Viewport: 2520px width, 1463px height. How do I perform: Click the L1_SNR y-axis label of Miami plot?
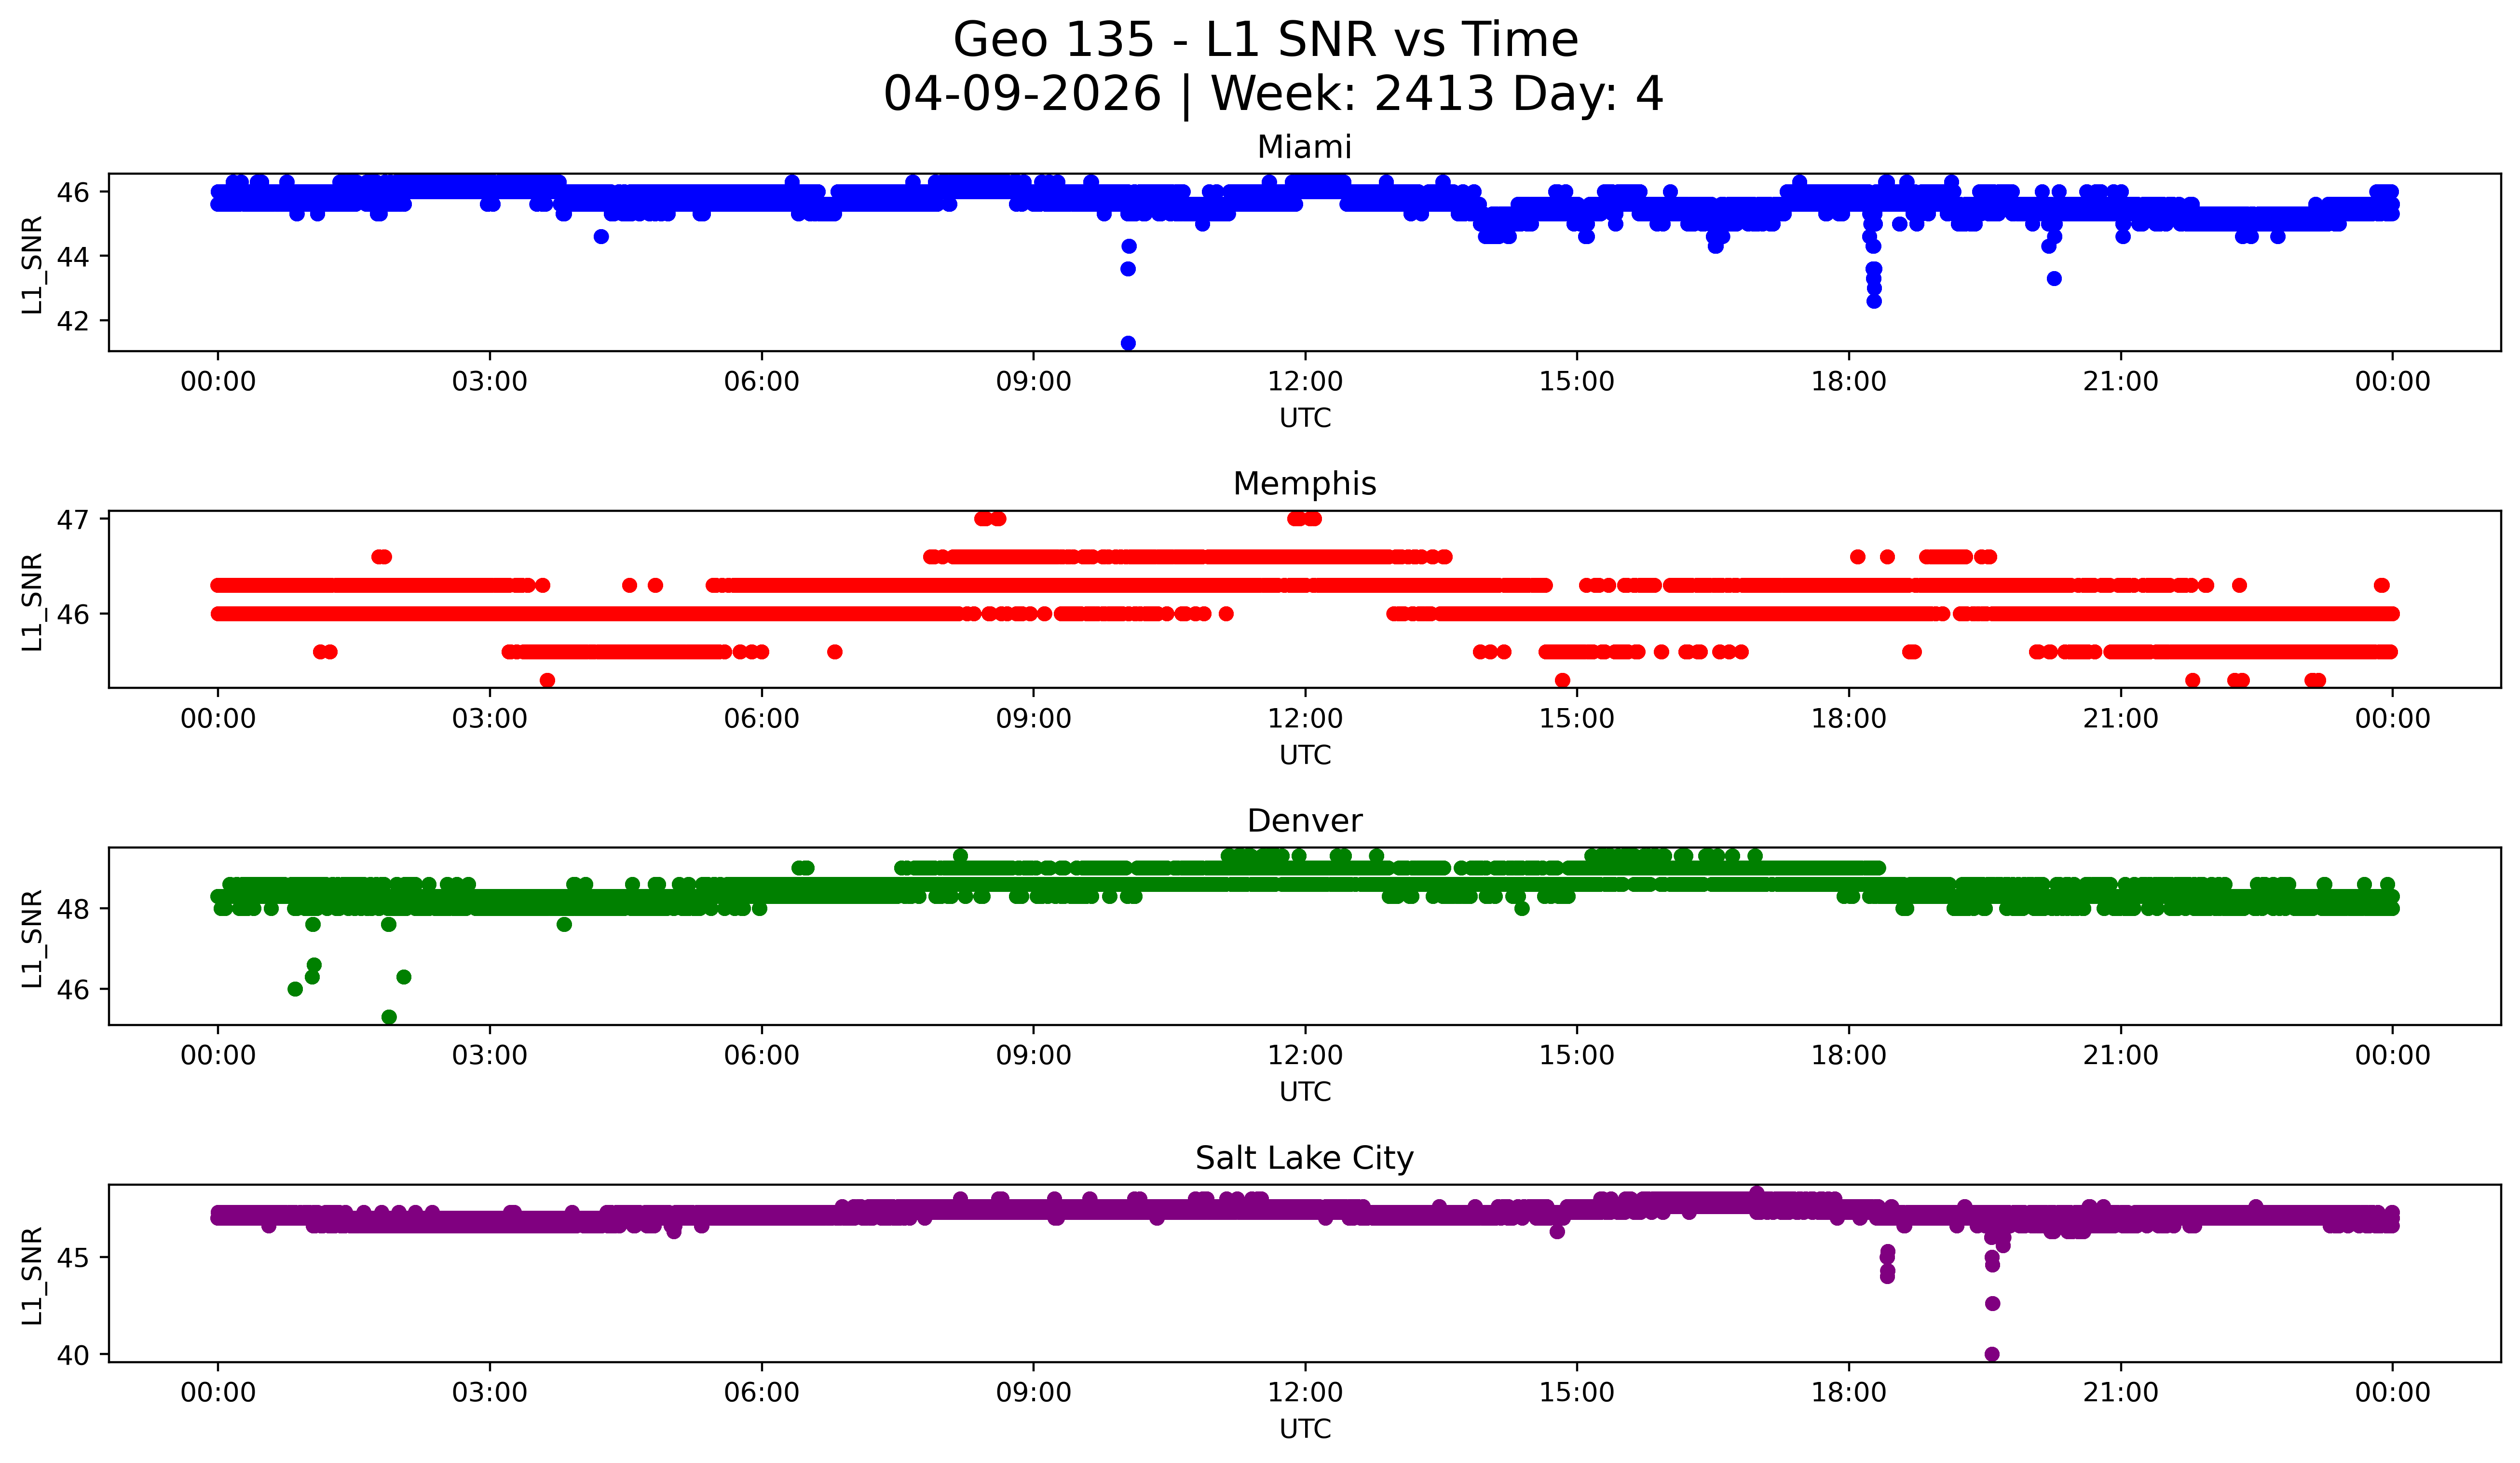tap(32, 265)
